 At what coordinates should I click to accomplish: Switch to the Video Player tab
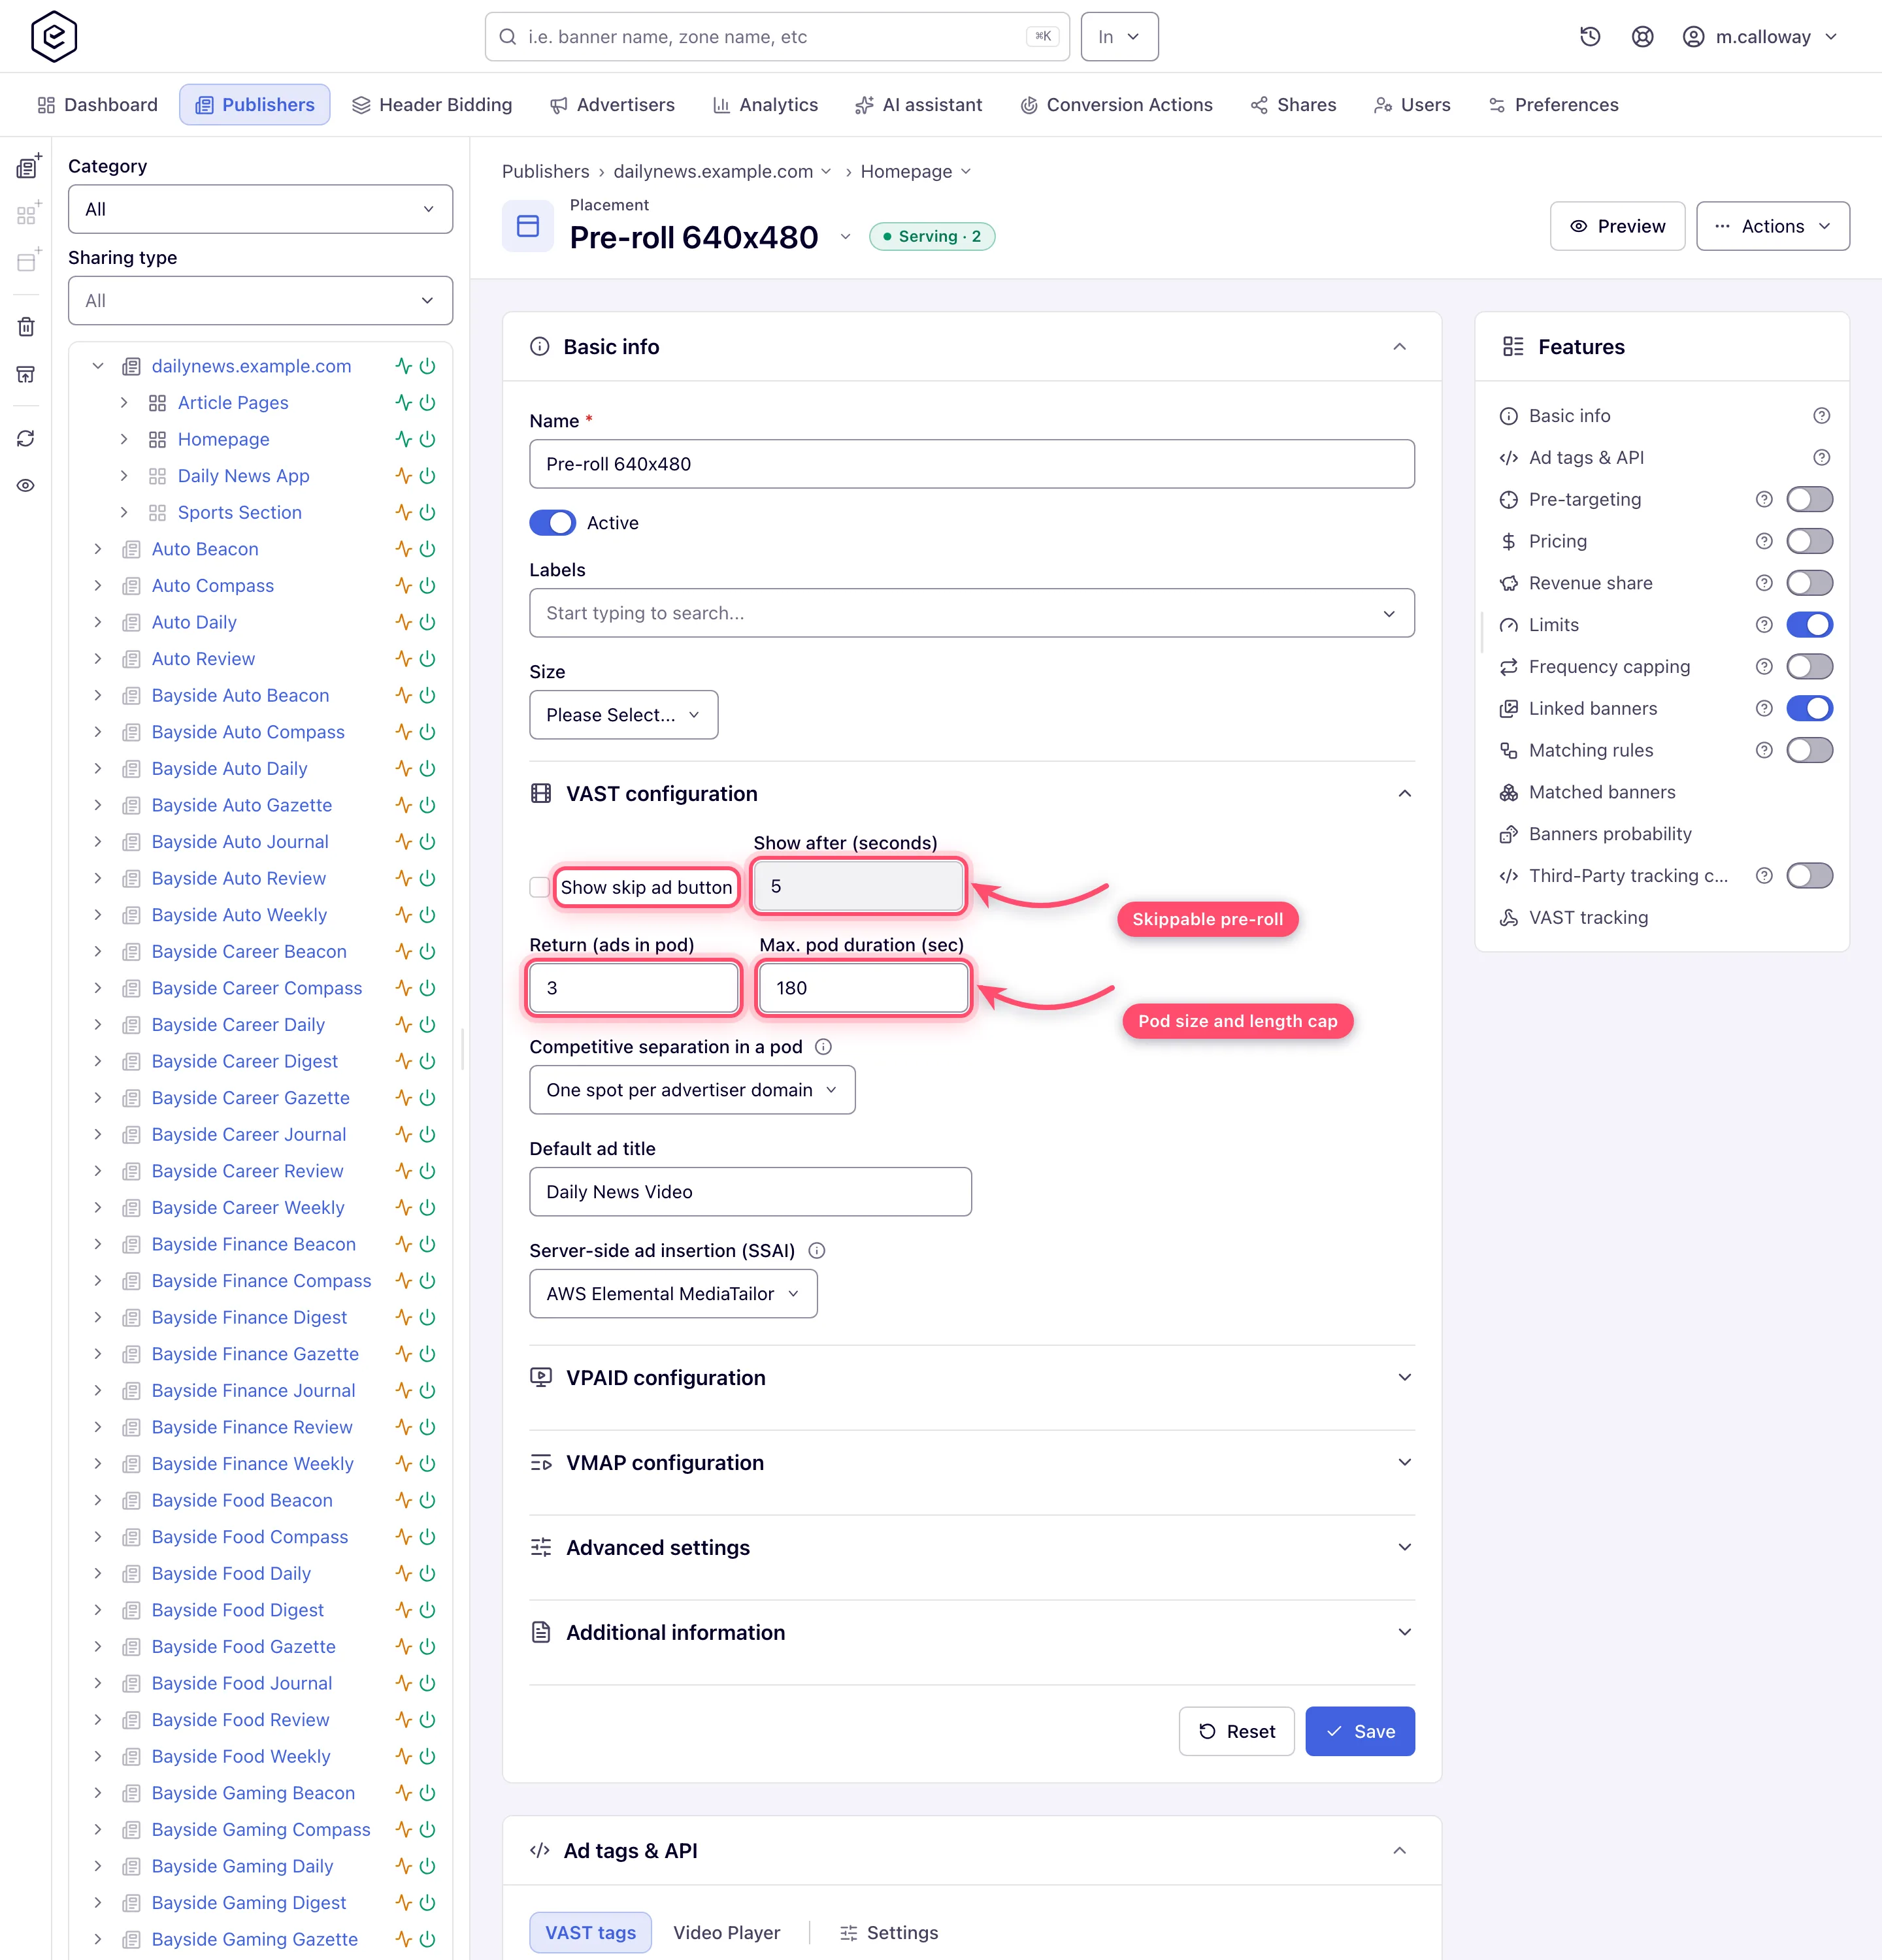[727, 1933]
